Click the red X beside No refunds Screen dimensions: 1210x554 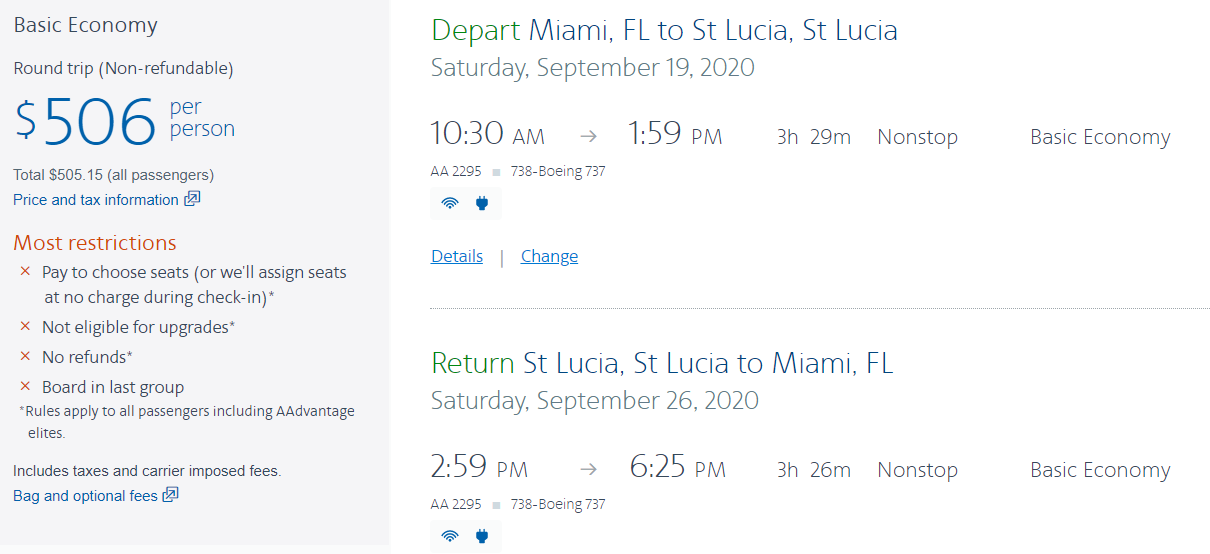click(x=25, y=357)
